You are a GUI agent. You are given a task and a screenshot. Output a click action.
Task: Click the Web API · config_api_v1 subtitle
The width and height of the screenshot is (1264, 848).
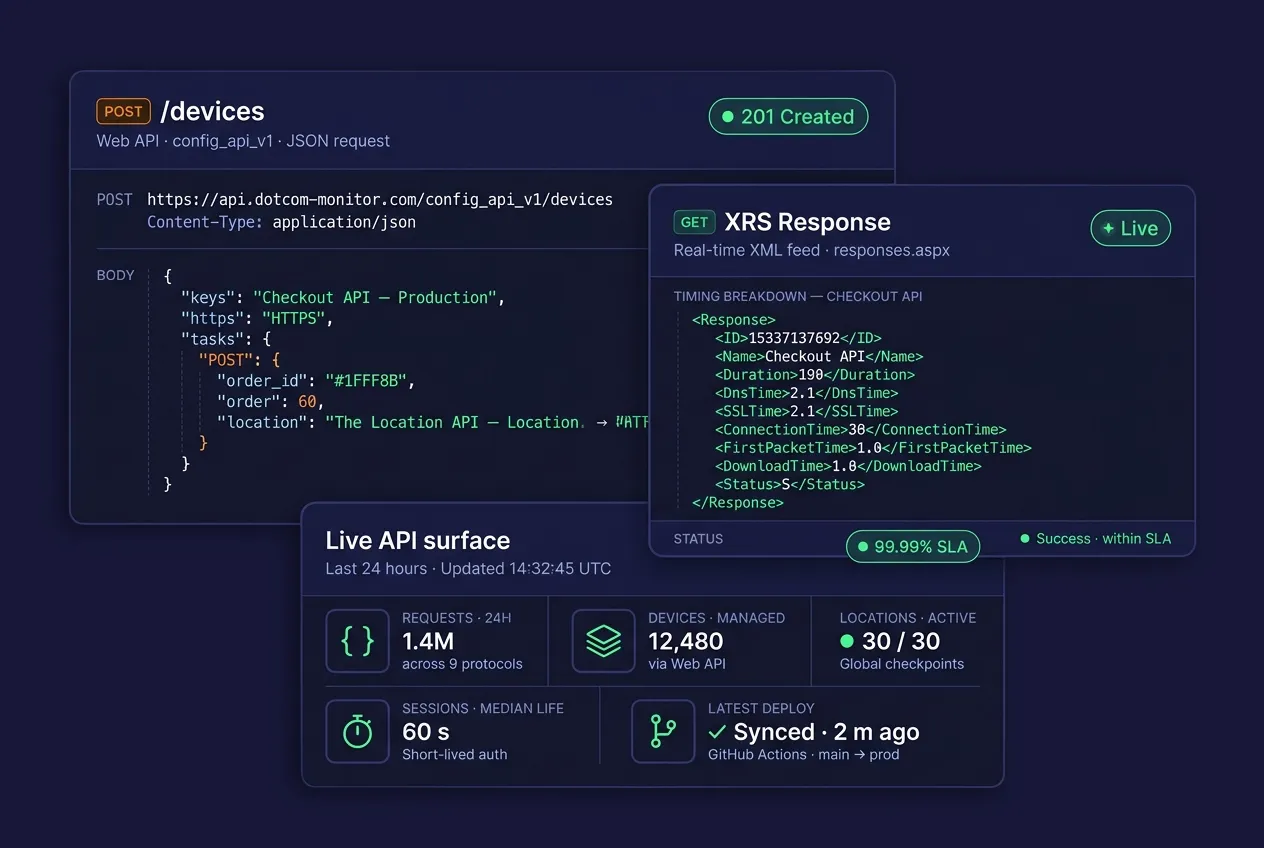[243, 141]
